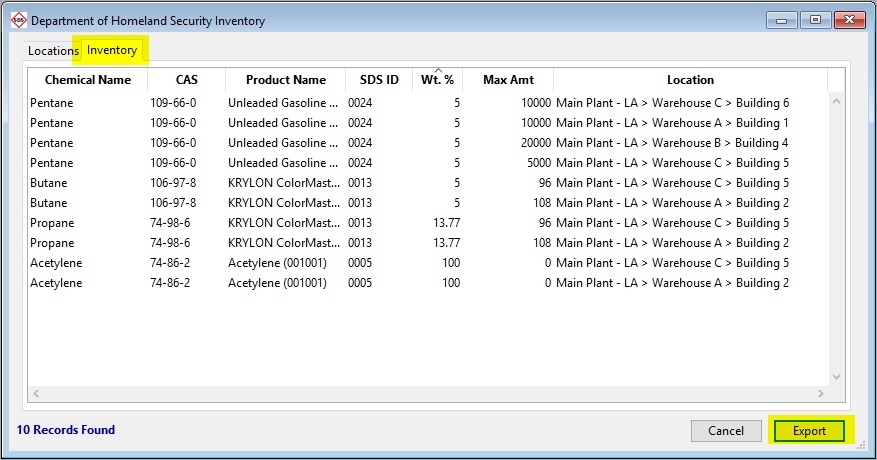
Task: Click the Product Name column header
Action: click(286, 80)
